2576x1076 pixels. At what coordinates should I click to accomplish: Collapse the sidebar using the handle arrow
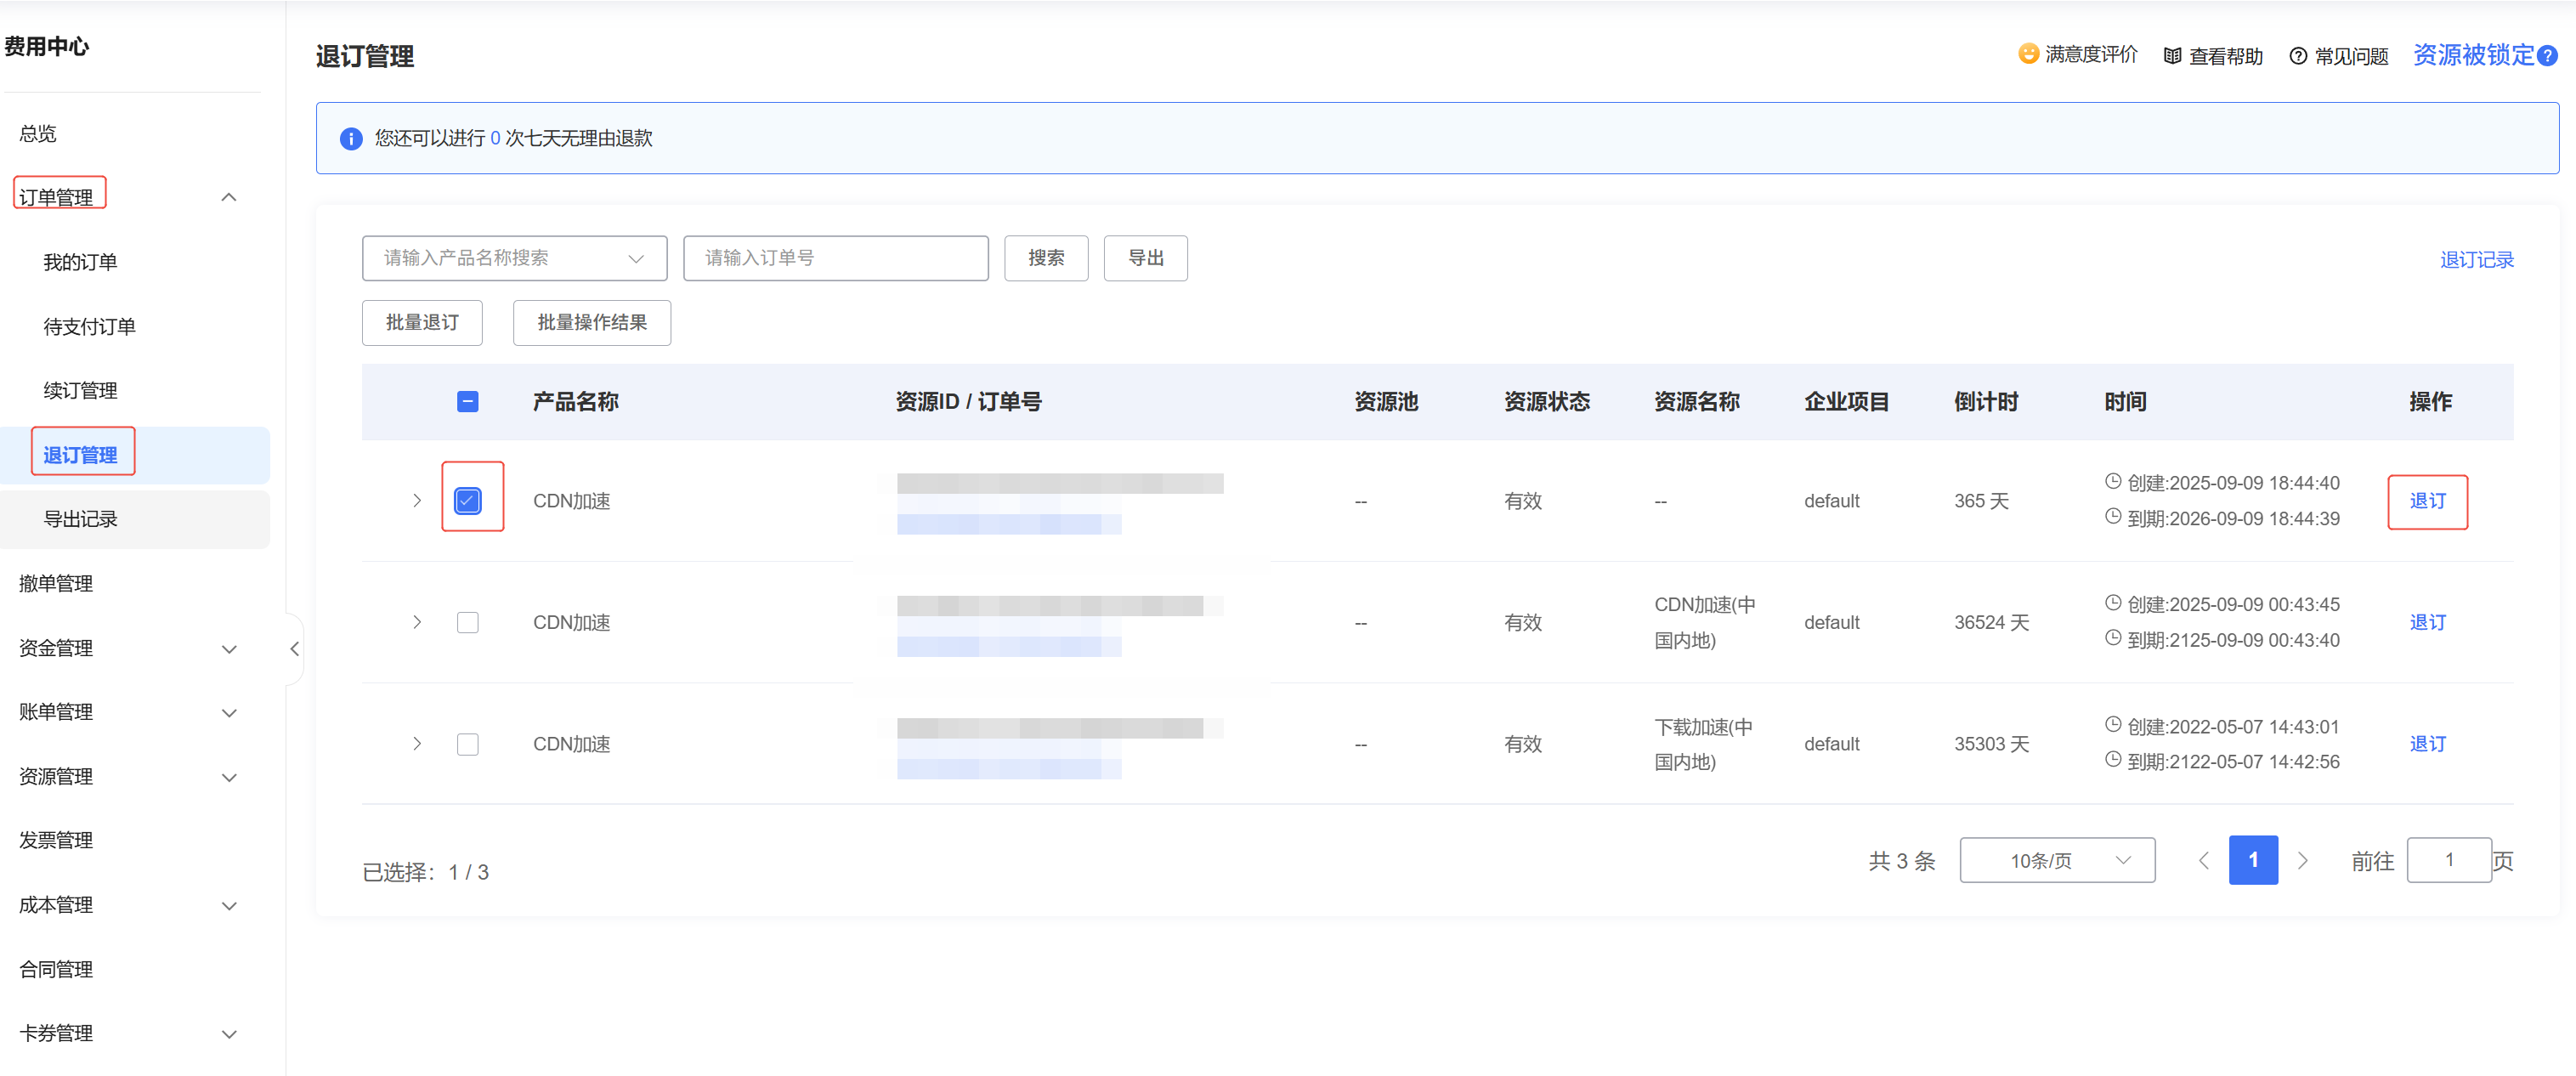pyautogui.click(x=294, y=649)
